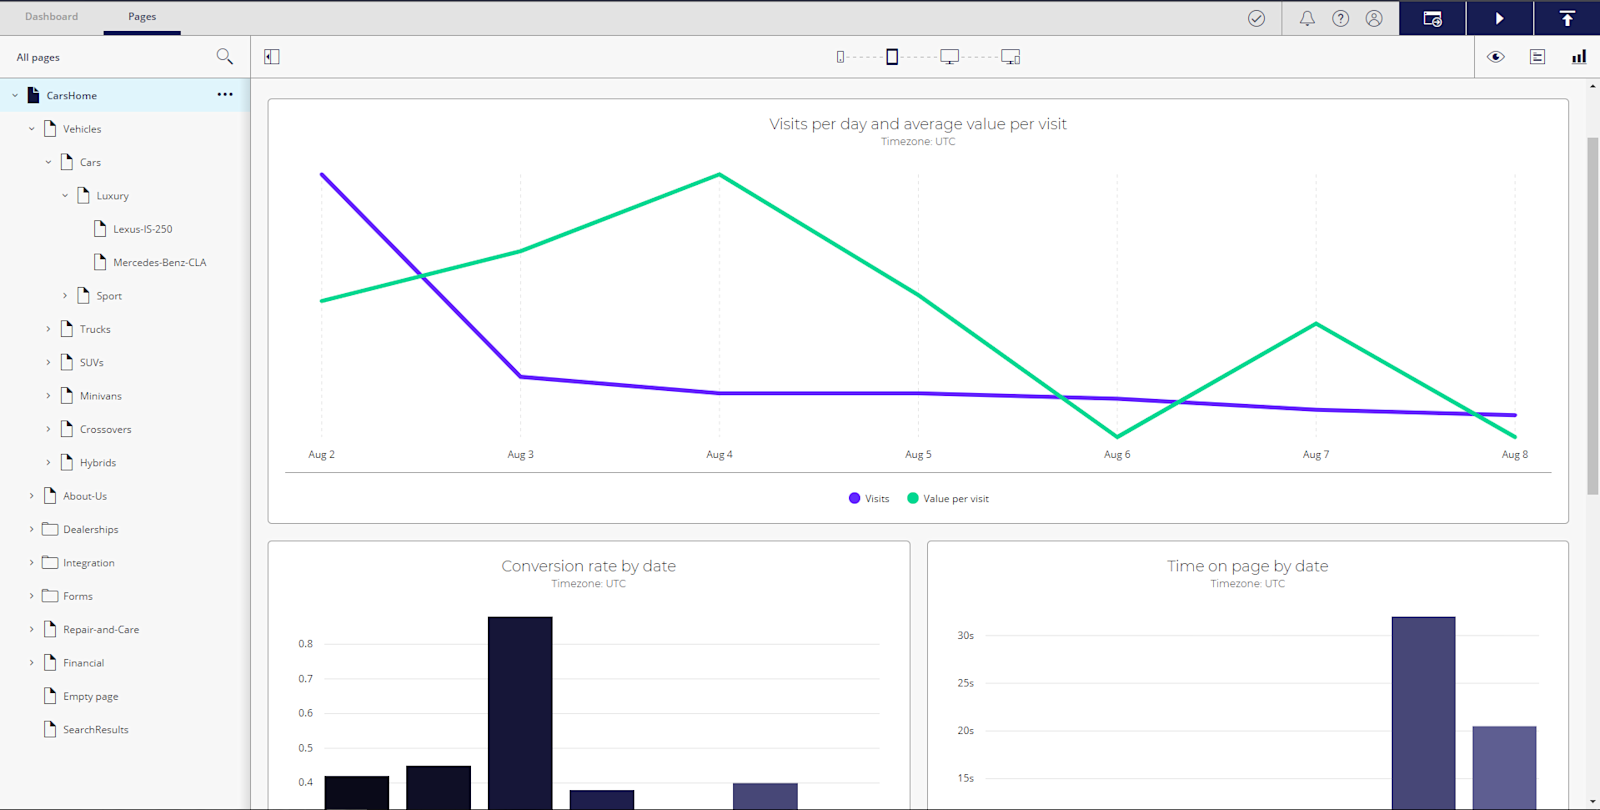The height and width of the screenshot is (810, 1600).
Task: Open the help question mark icon
Action: pyautogui.click(x=1341, y=18)
